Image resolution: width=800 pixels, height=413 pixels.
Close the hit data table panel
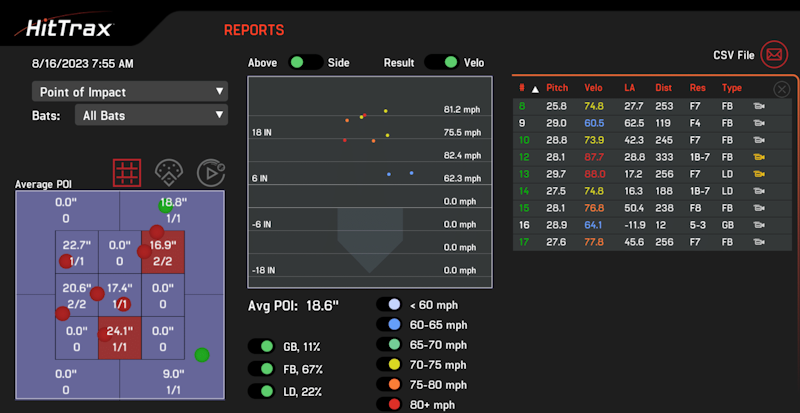click(x=781, y=89)
